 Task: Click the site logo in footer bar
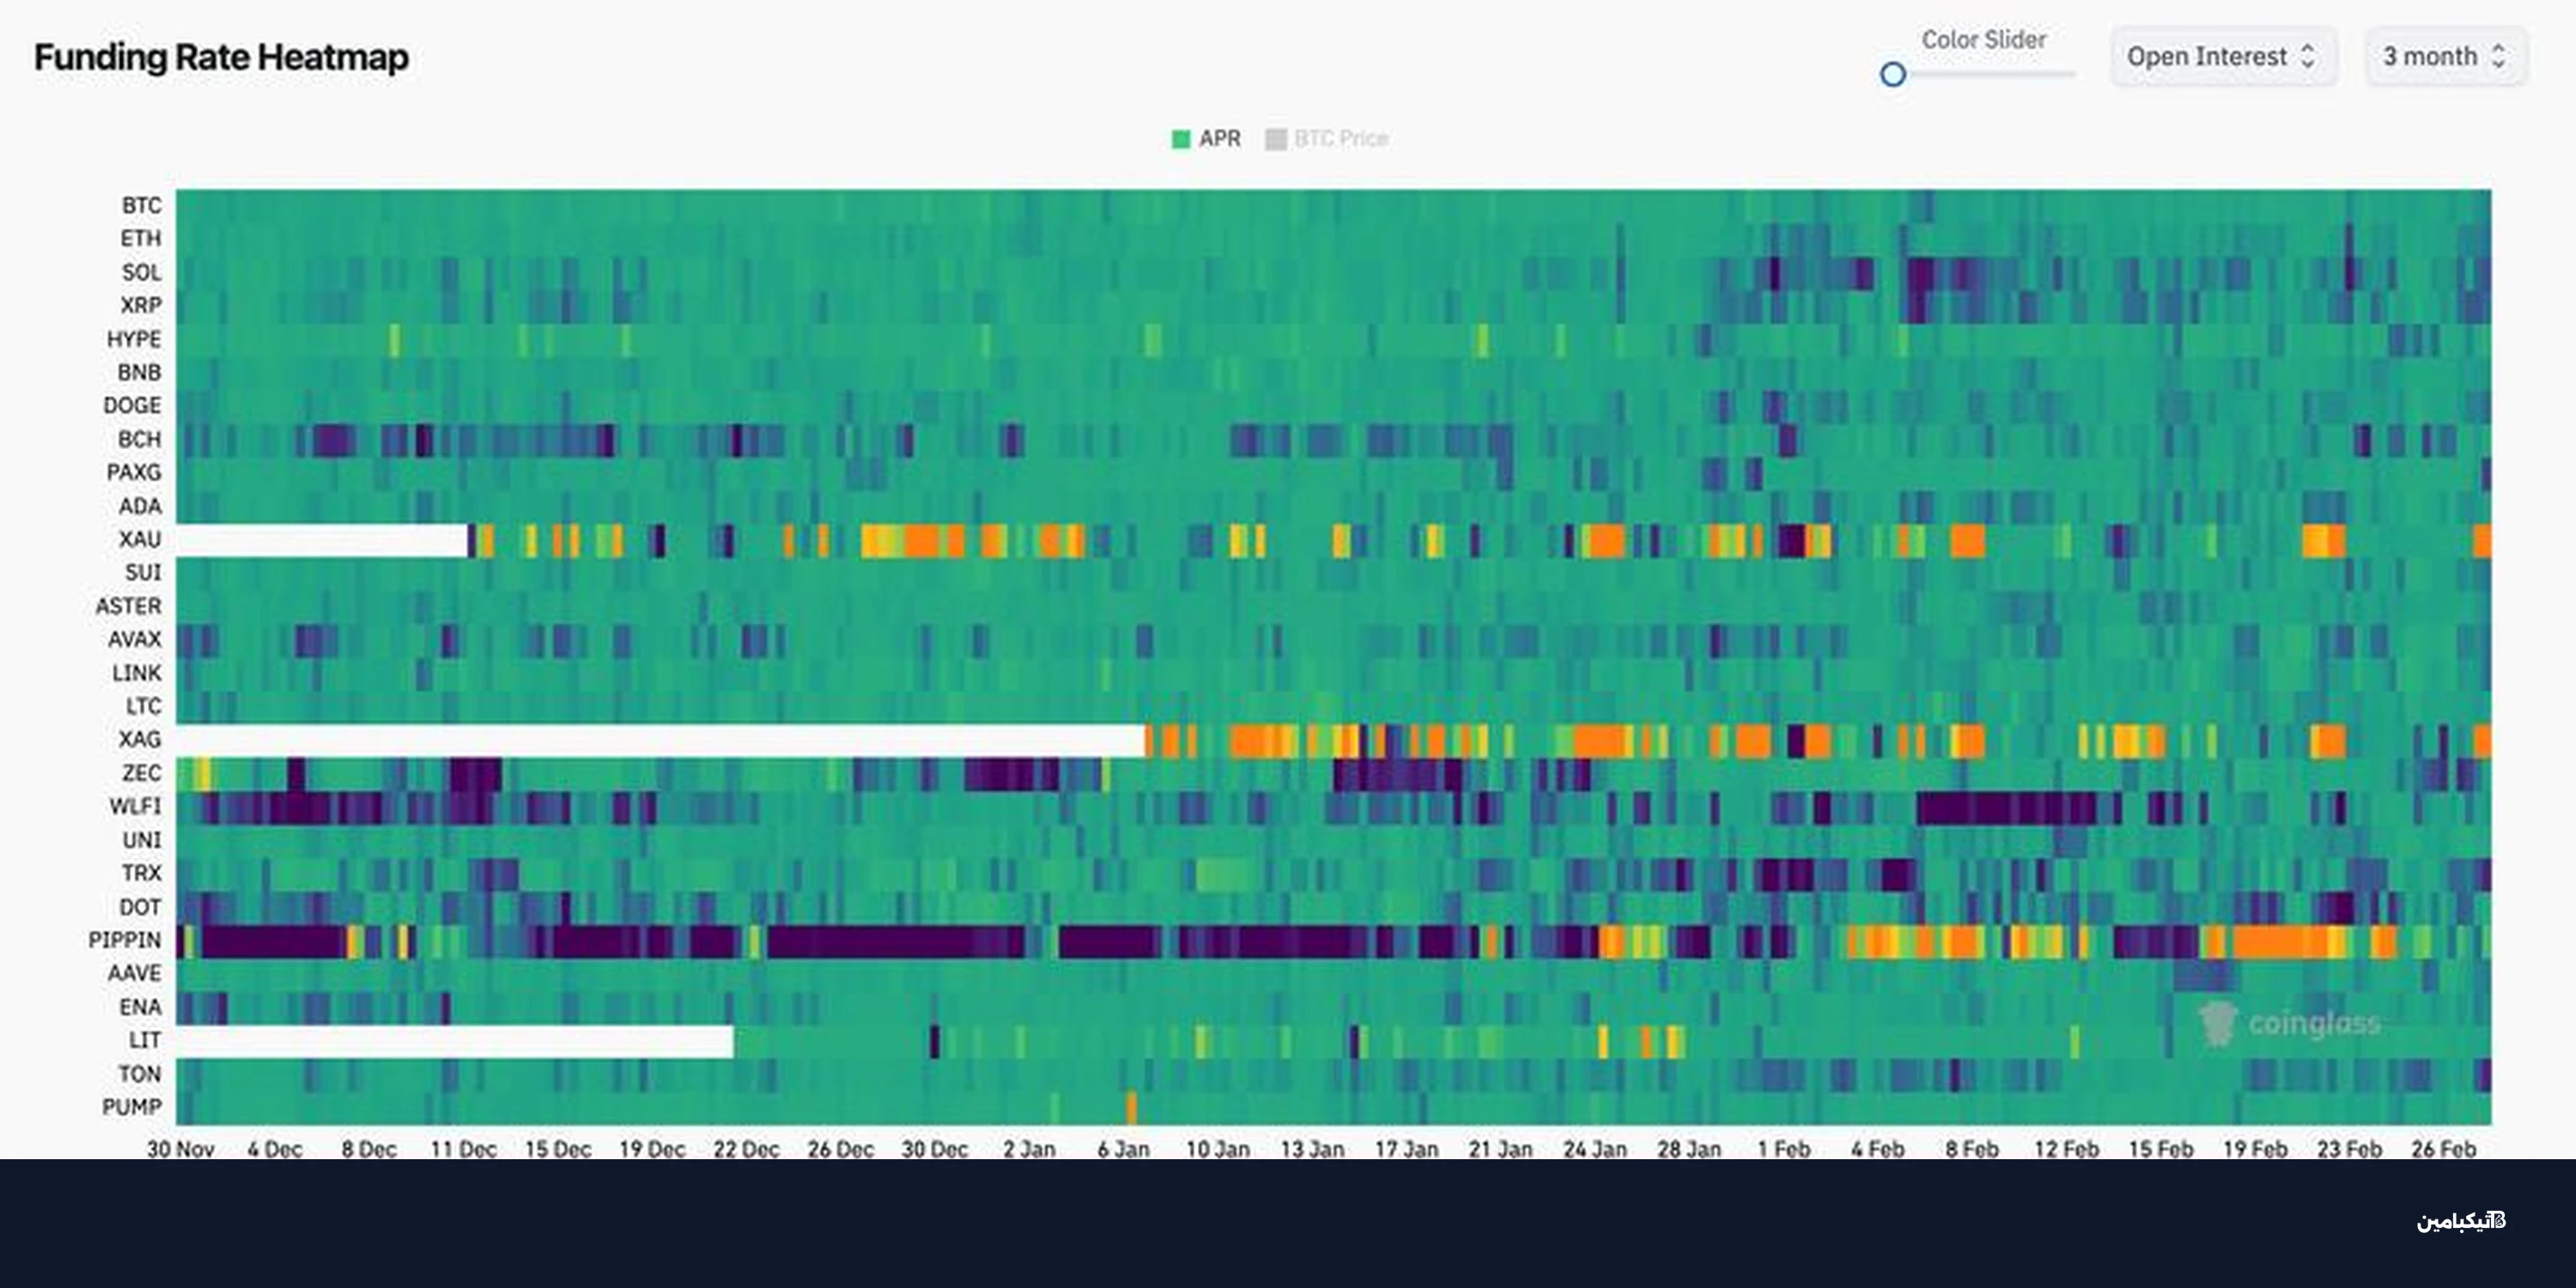tap(2460, 1221)
